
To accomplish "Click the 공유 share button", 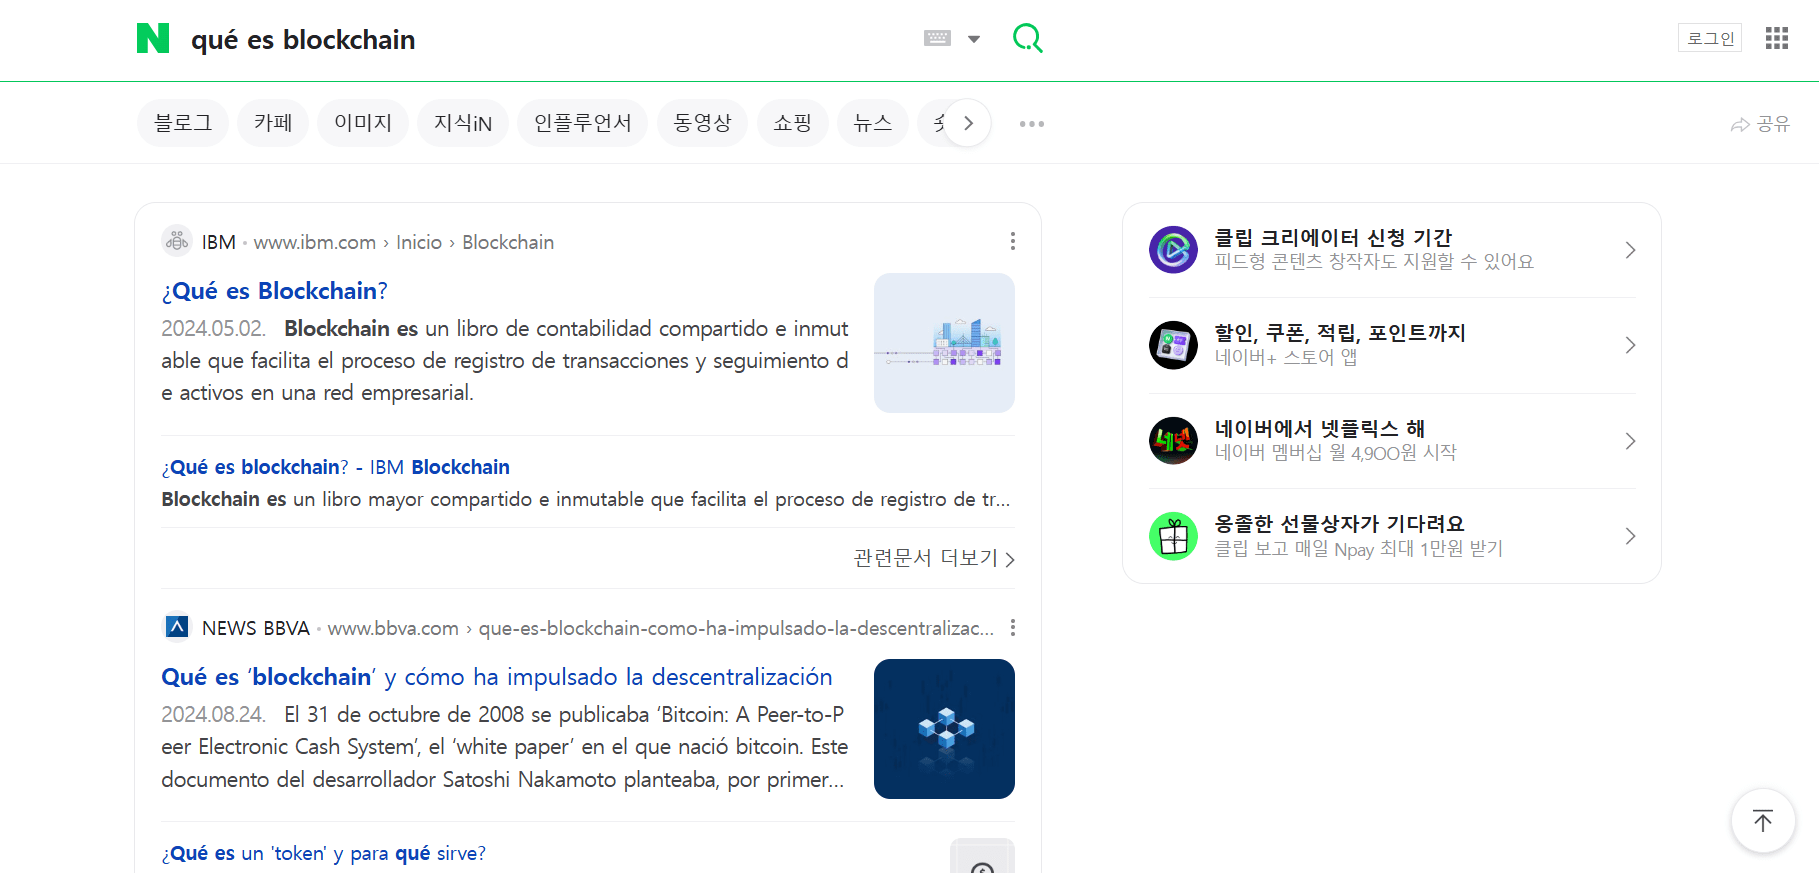I will coord(1760,124).
